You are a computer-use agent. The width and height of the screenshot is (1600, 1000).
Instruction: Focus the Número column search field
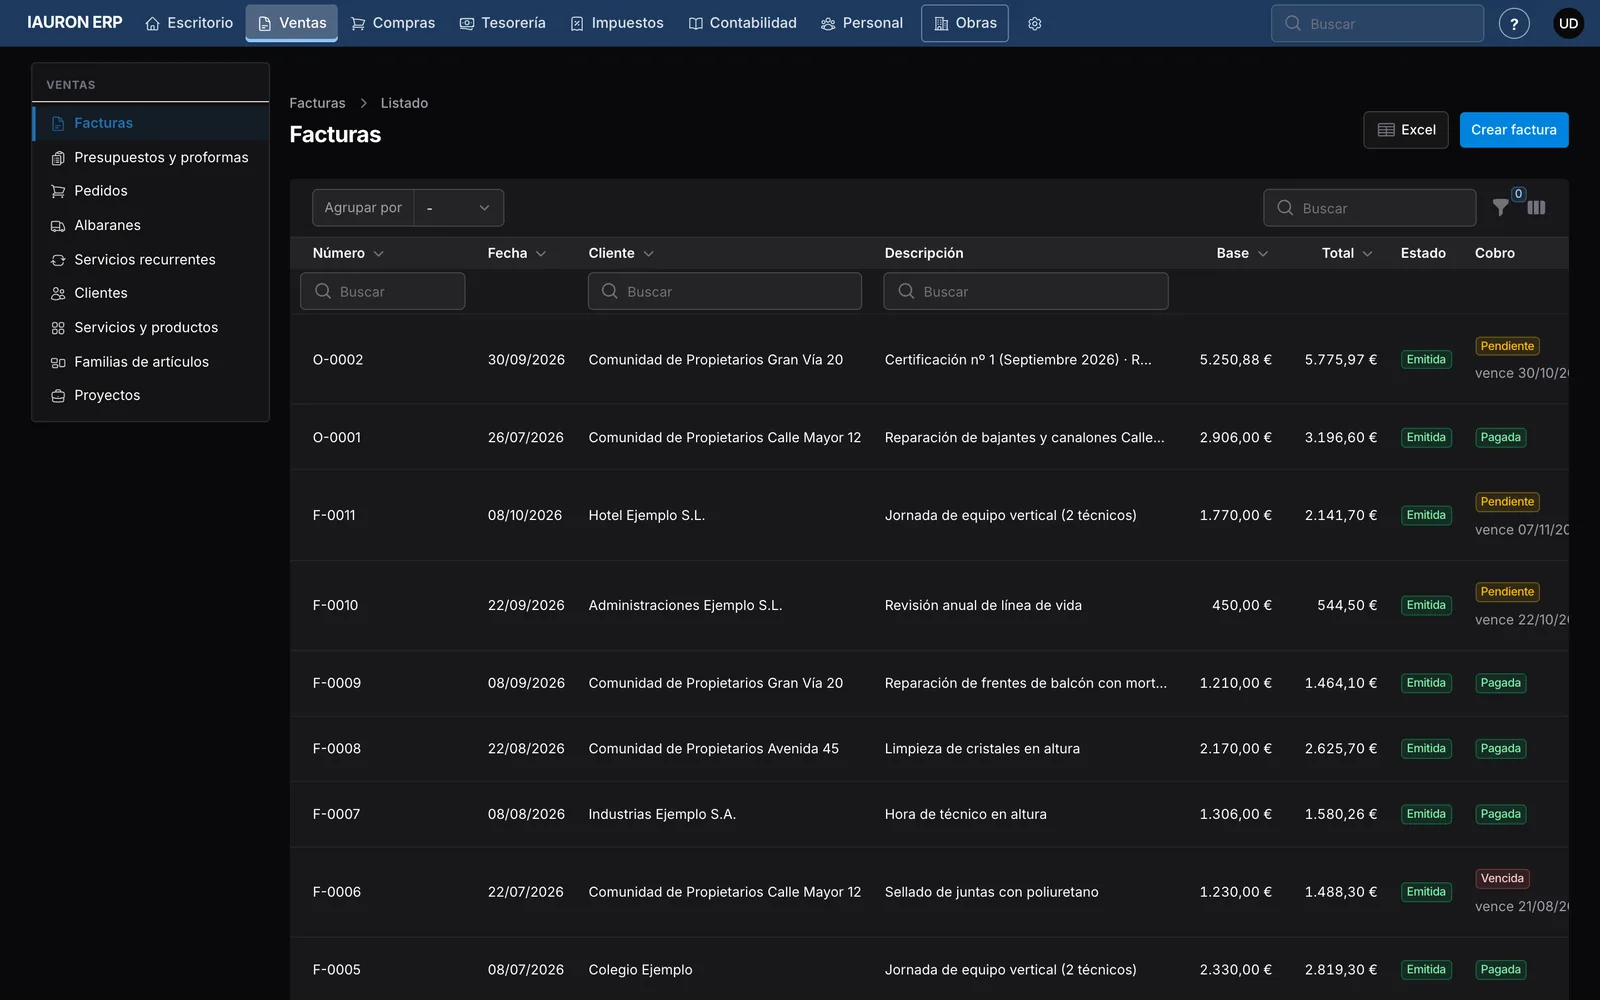(x=383, y=291)
